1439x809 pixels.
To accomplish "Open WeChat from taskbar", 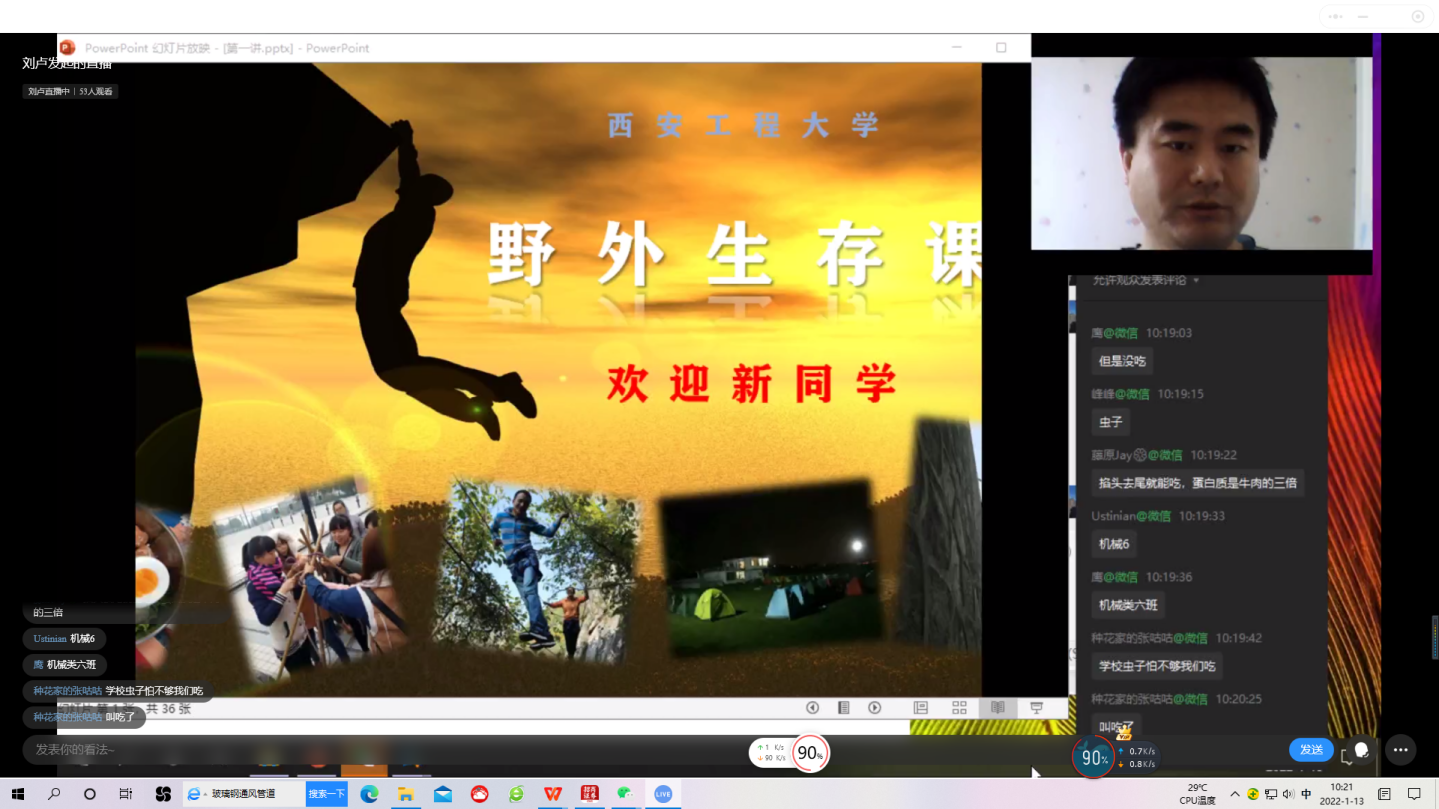I will coord(626,794).
